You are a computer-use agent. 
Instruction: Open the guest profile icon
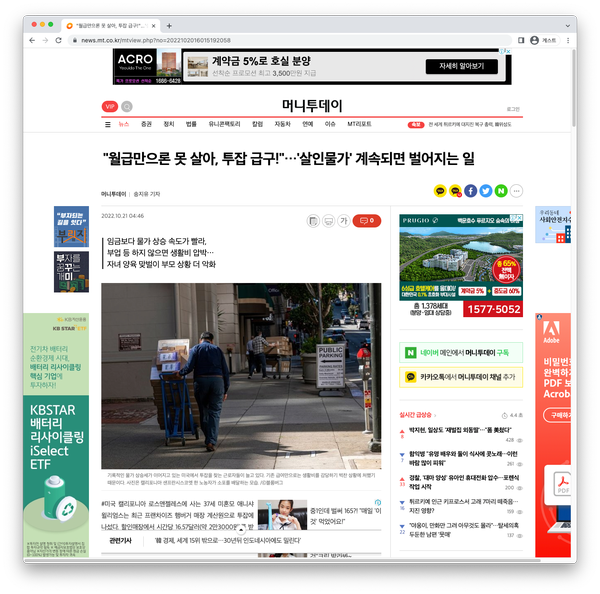[x=535, y=40]
